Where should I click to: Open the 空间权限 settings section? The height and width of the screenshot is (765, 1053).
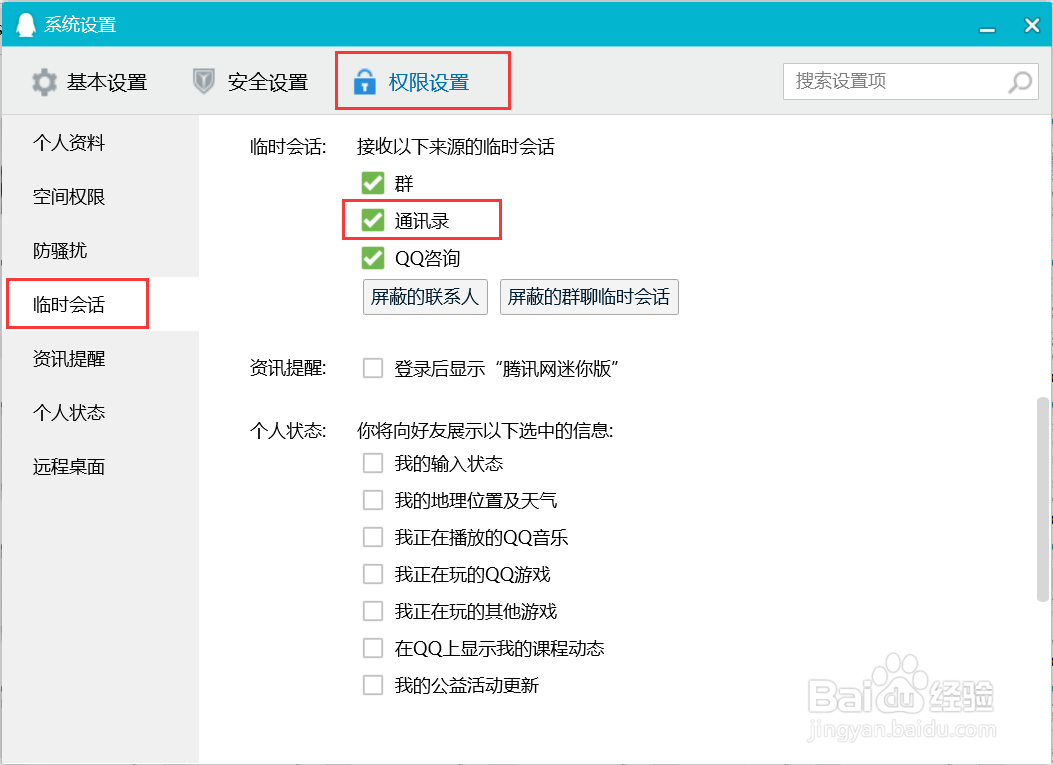pyautogui.click(x=68, y=196)
